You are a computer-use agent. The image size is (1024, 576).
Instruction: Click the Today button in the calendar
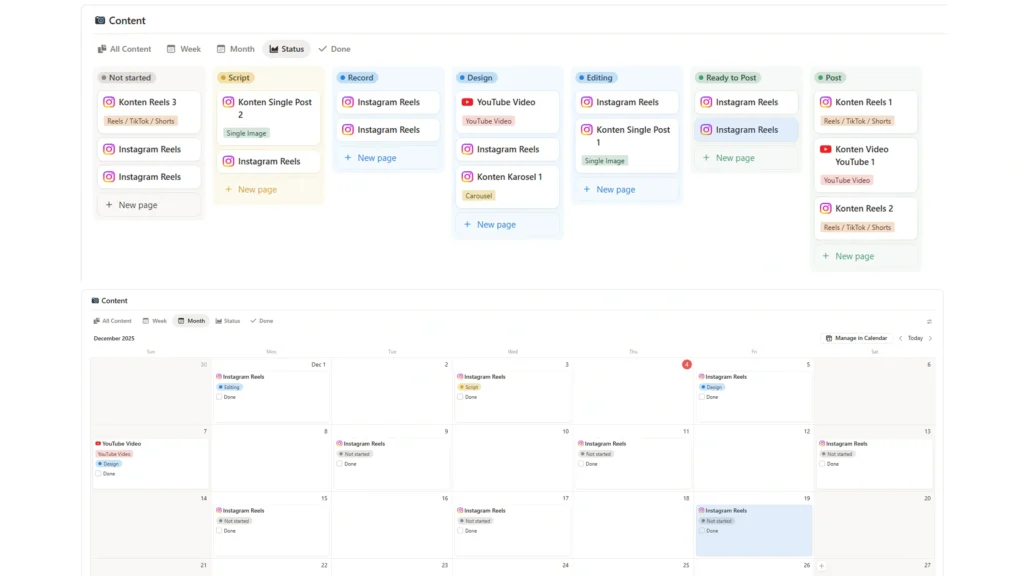point(915,338)
